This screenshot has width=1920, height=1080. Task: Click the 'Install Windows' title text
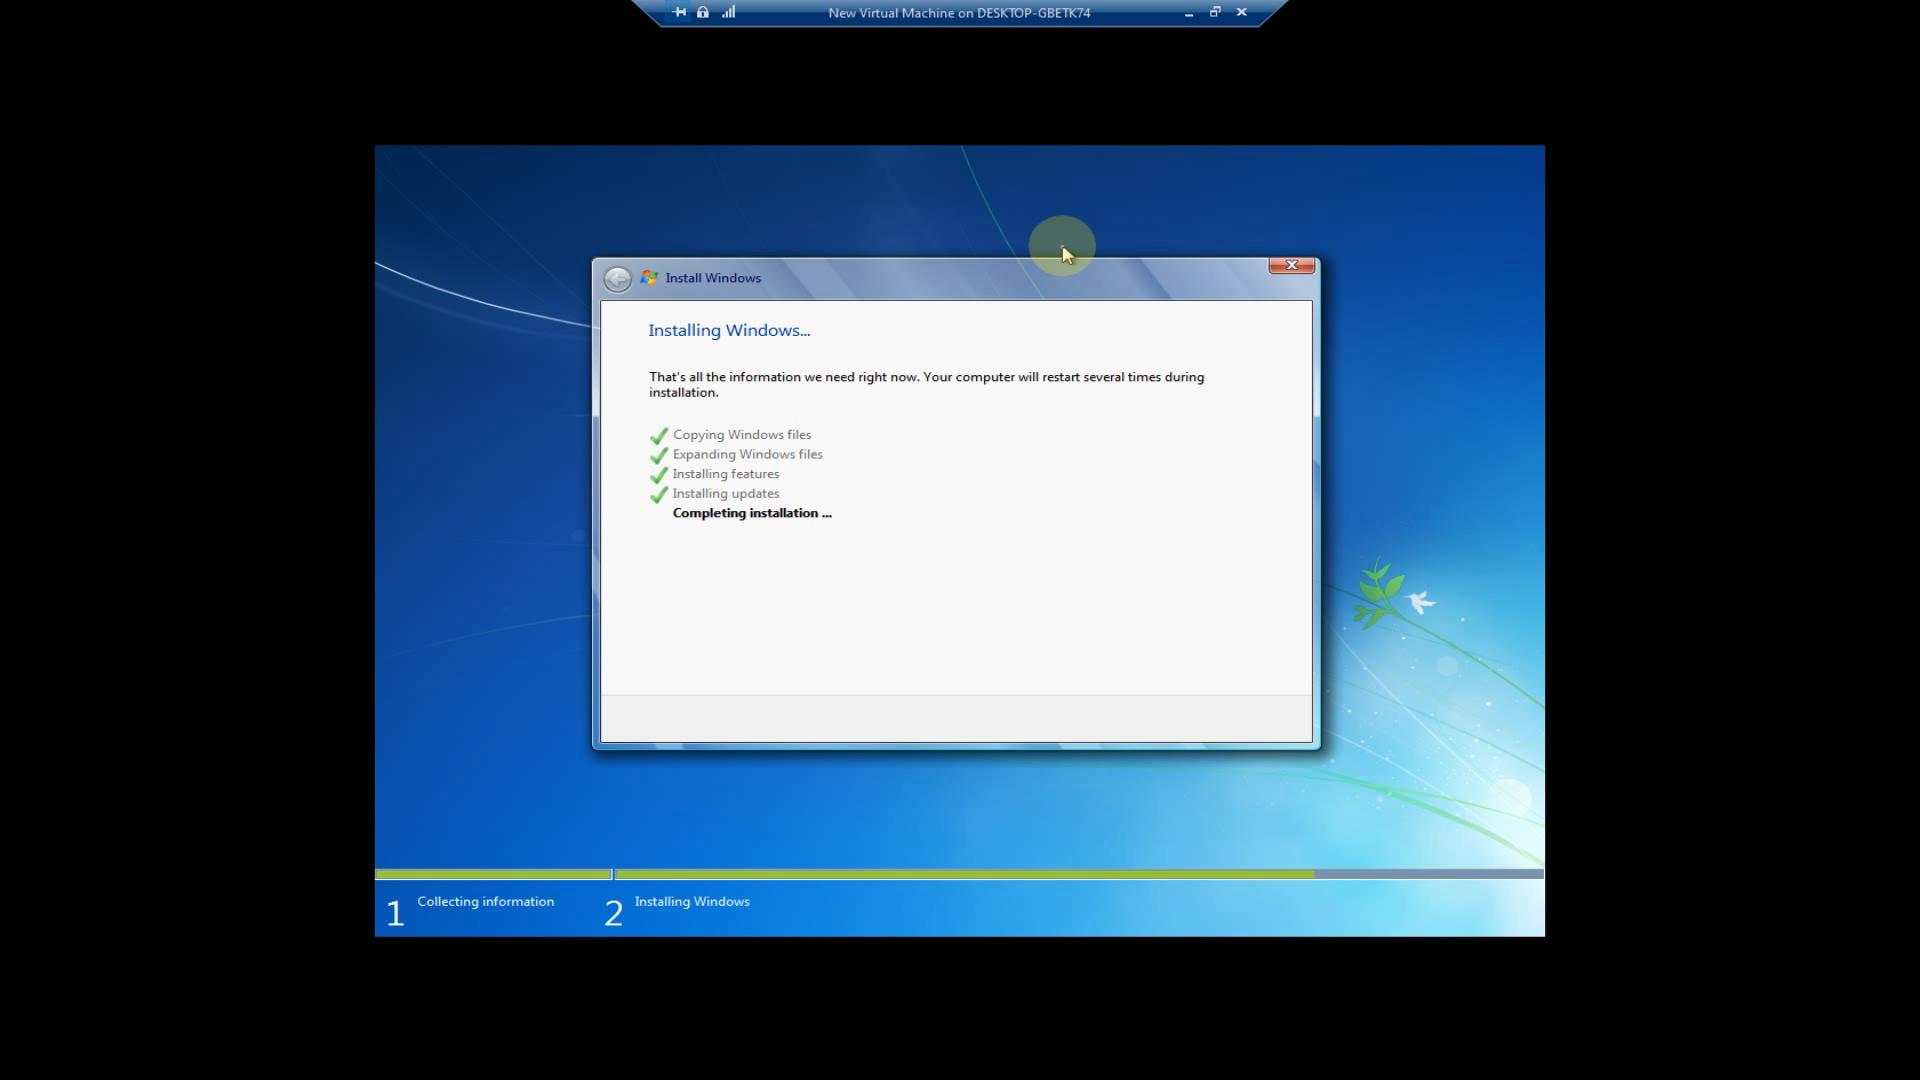coord(713,278)
